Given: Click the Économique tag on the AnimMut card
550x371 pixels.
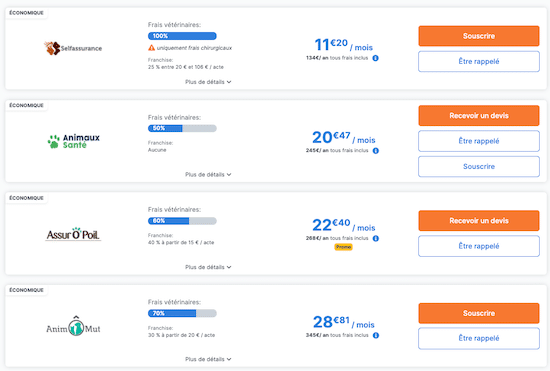Looking at the screenshot, I should 27,290.
